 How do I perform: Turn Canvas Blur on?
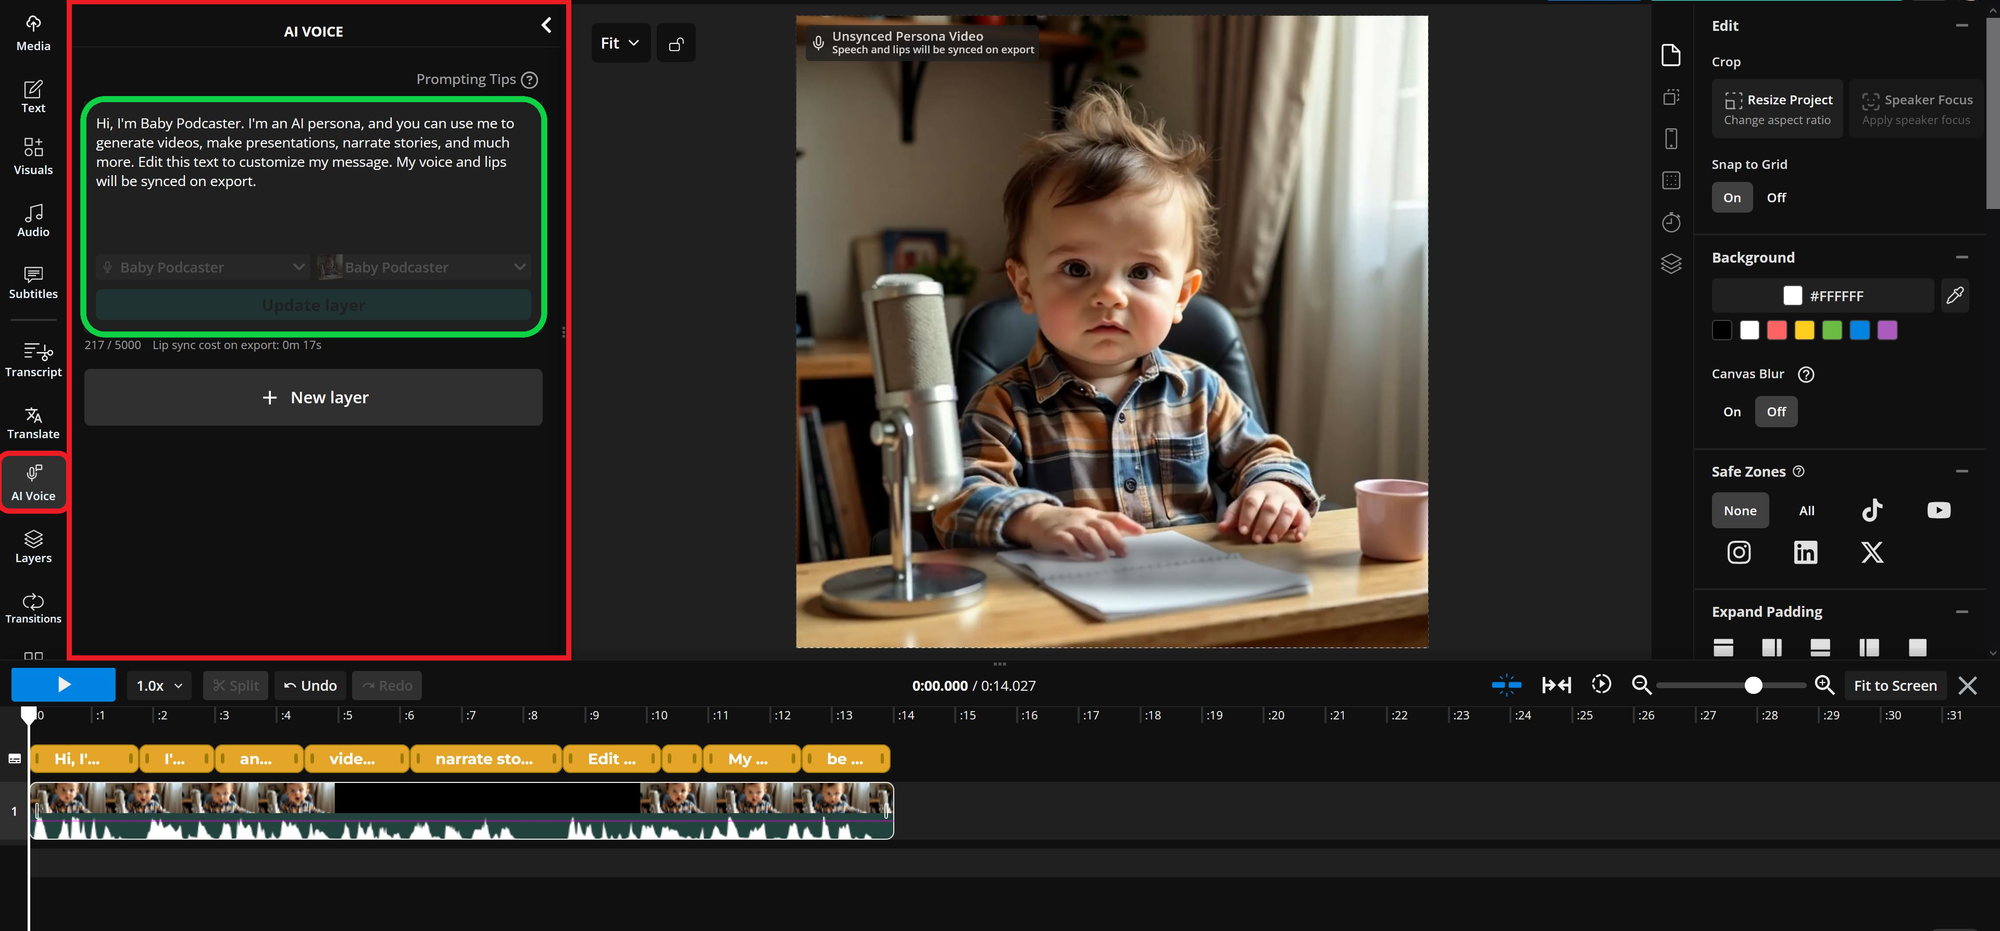coord(1732,412)
